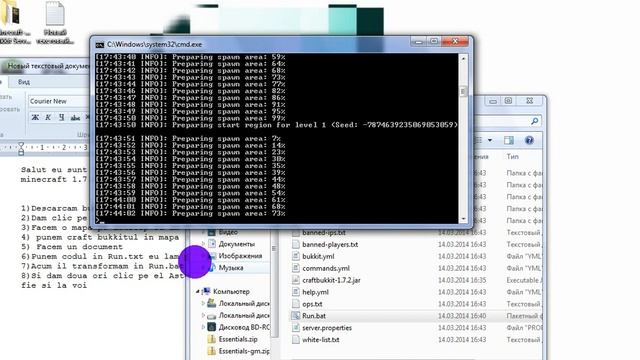Click the help.yml file icon
Viewport: 640px width, 360px height.
(296, 292)
